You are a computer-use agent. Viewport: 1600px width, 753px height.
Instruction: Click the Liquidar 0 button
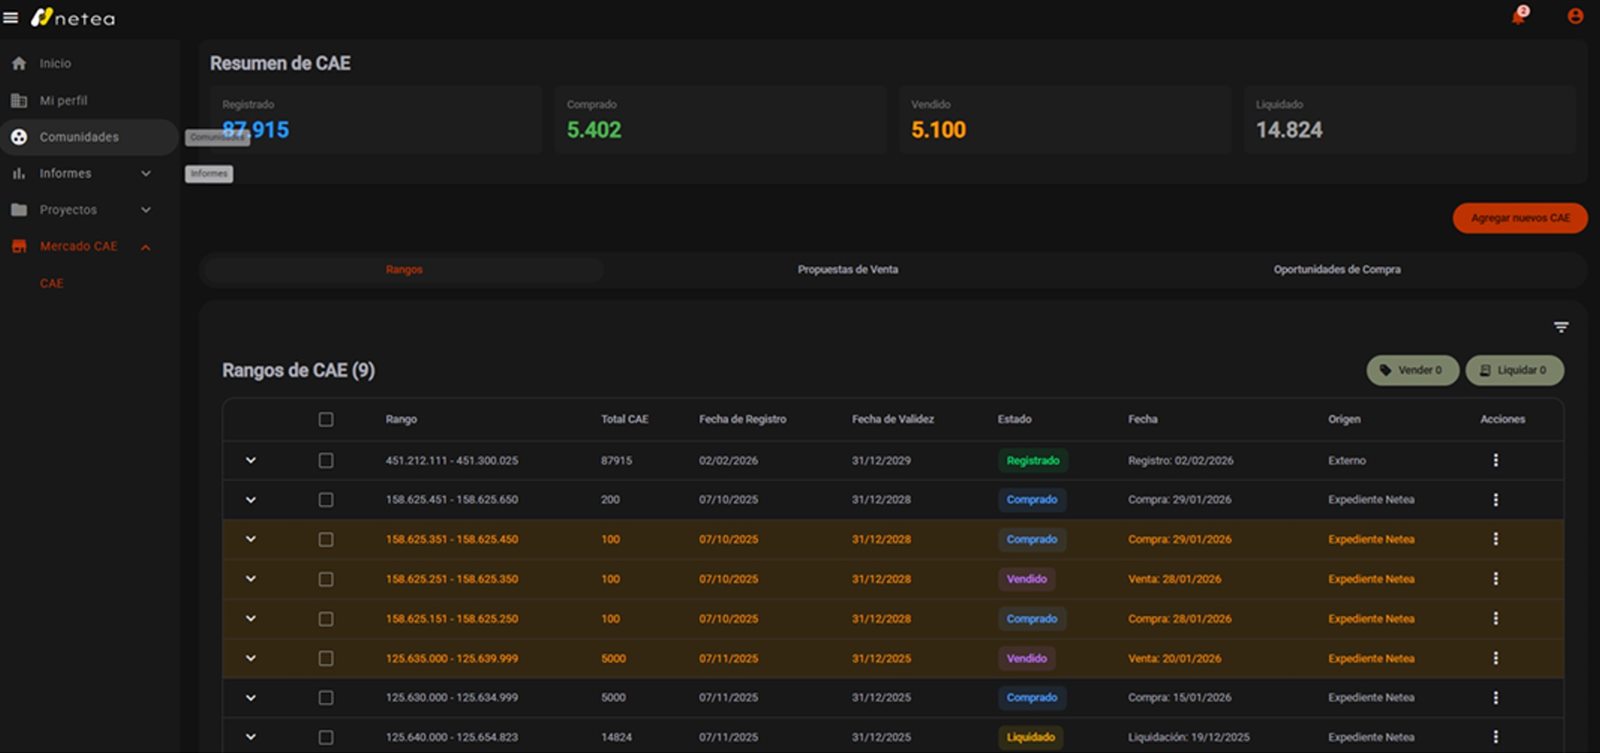pos(1515,370)
